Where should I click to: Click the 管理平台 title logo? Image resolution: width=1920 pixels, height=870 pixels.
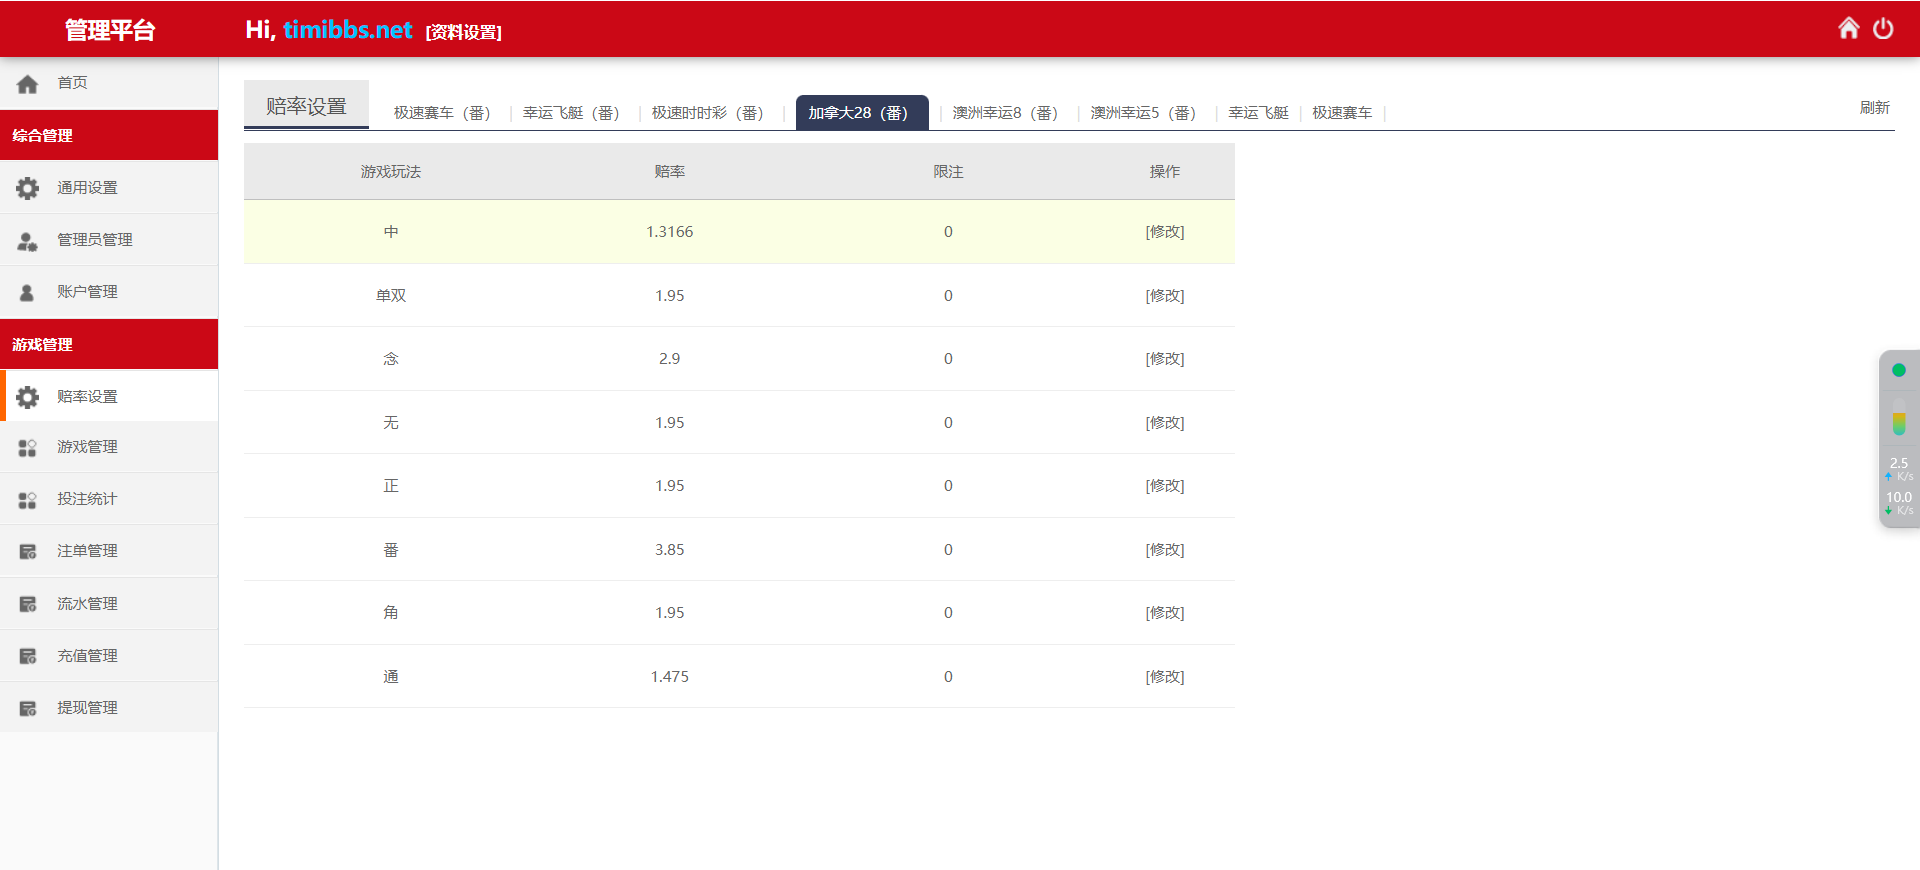[110, 30]
